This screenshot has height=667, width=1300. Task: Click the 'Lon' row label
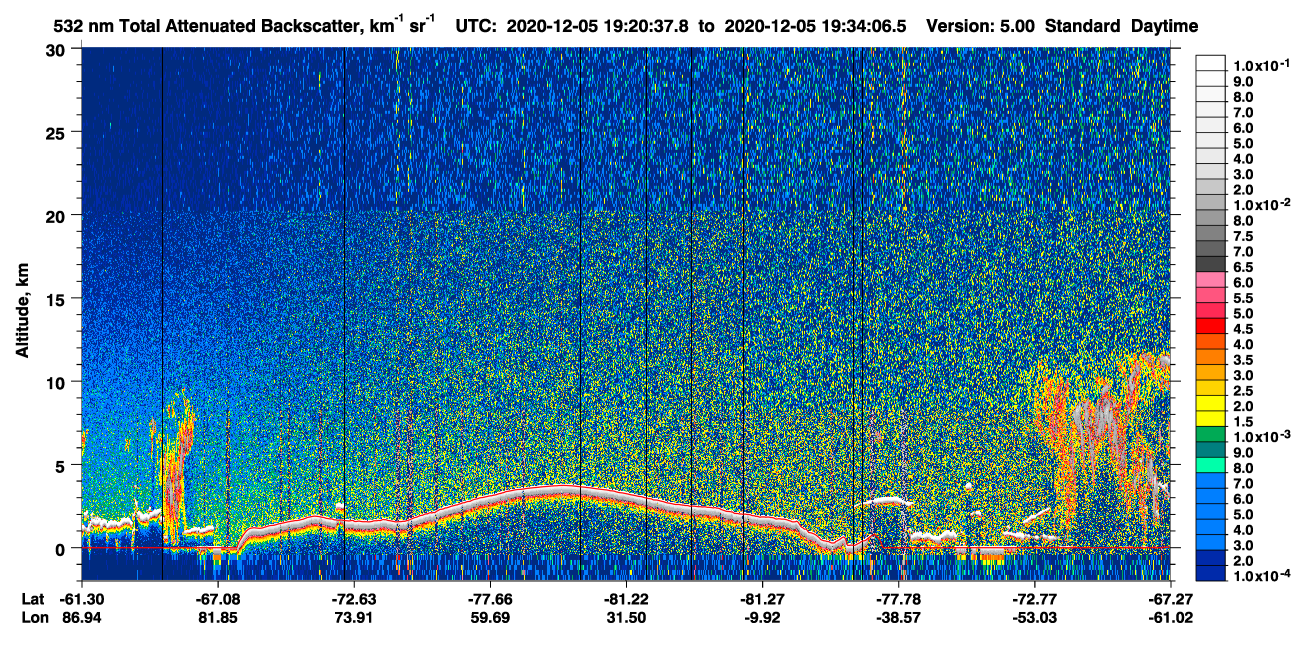(34, 618)
